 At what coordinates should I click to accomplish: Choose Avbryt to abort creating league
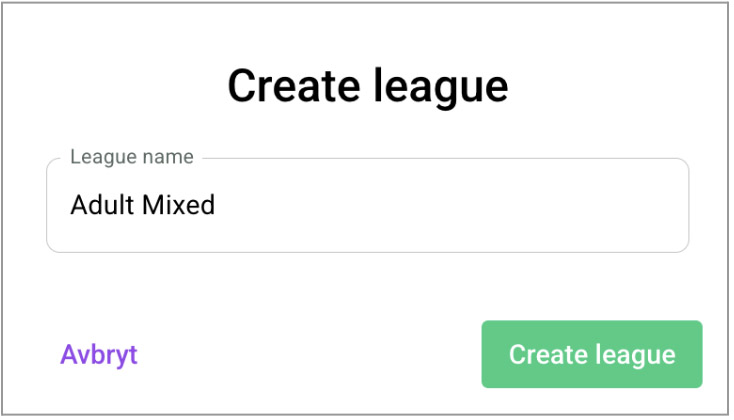pyautogui.click(x=99, y=354)
